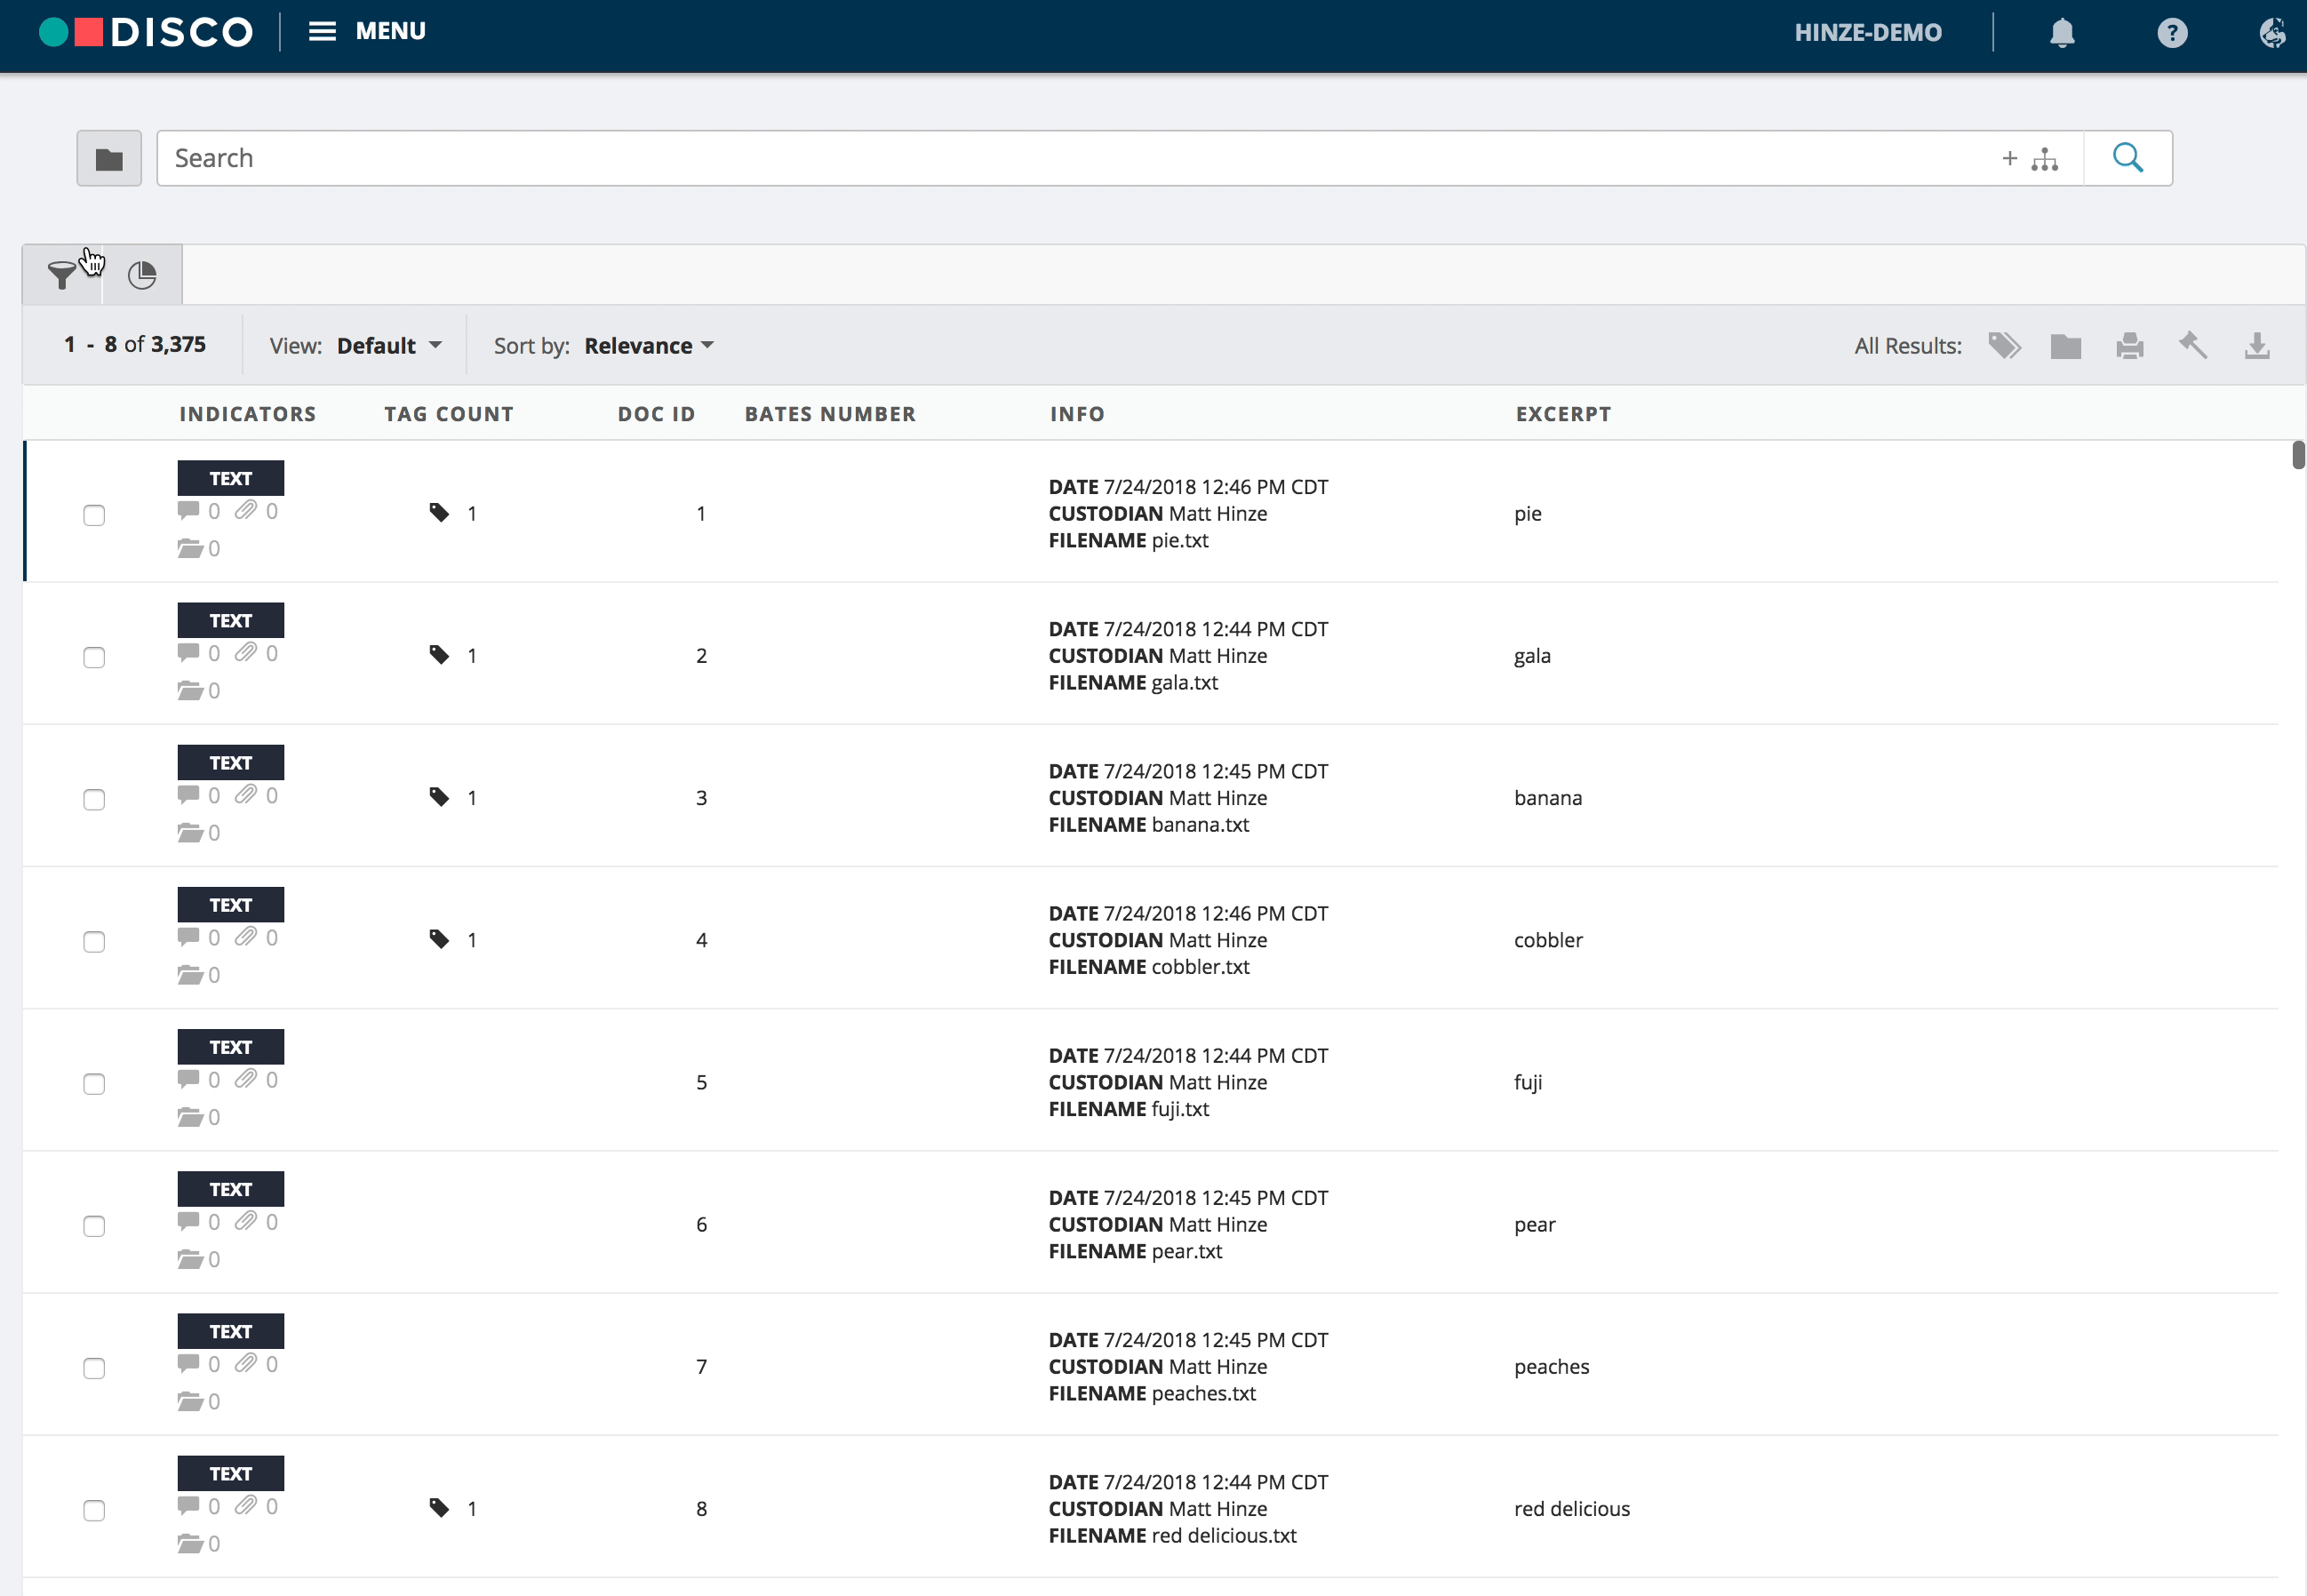Click the 'FILENAME pie.txt' text

click(x=1128, y=541)
